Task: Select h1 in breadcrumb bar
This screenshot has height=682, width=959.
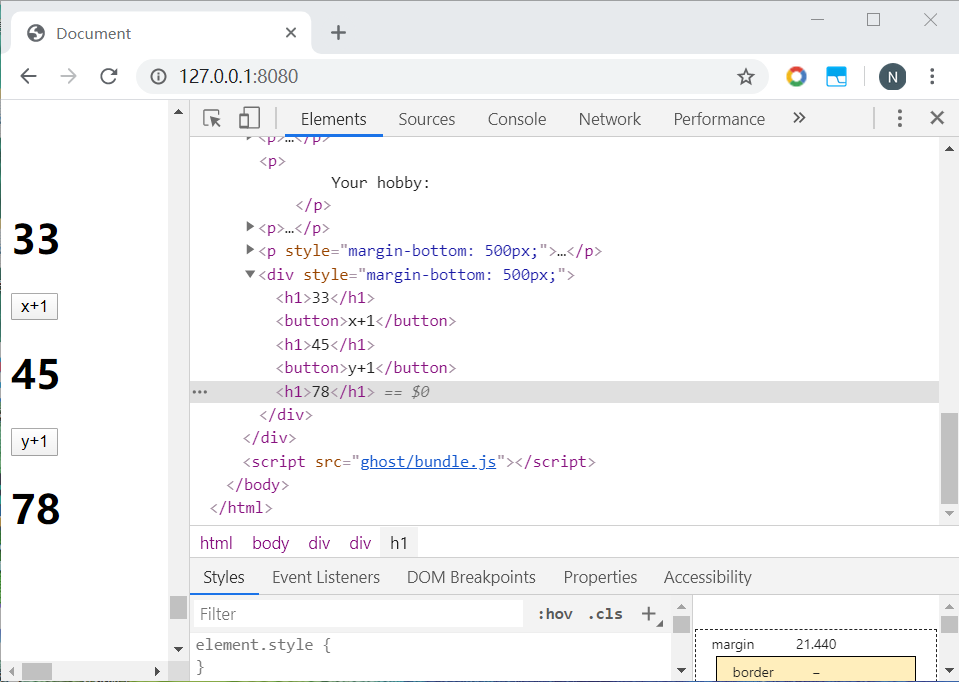Action: 399,543
